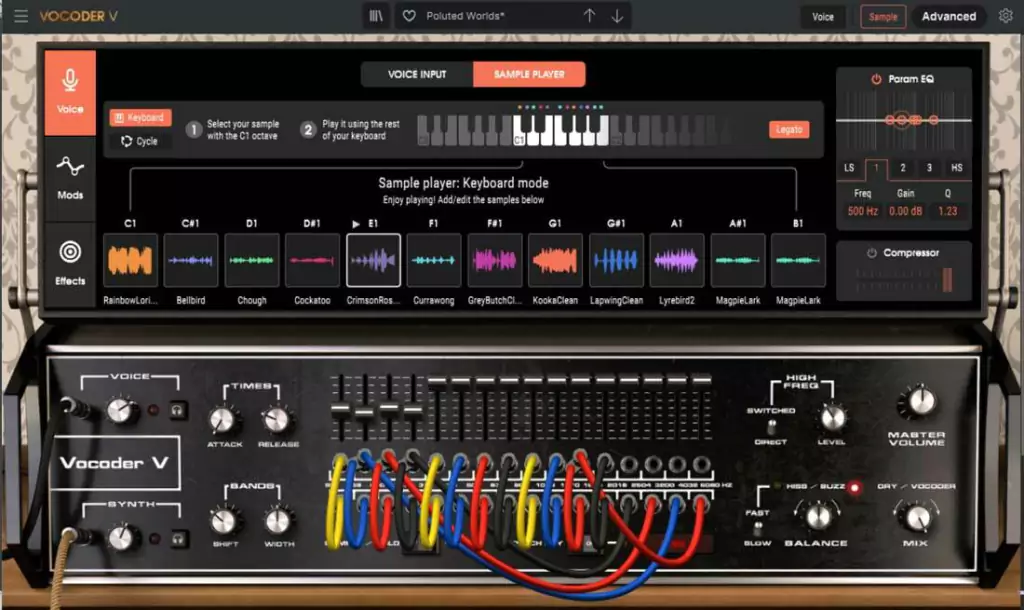Select the A#1 MagpieLark sample slot
The width and height of the screenshot is (1024, 610).
pyautogui.click(x=737, y=260)
